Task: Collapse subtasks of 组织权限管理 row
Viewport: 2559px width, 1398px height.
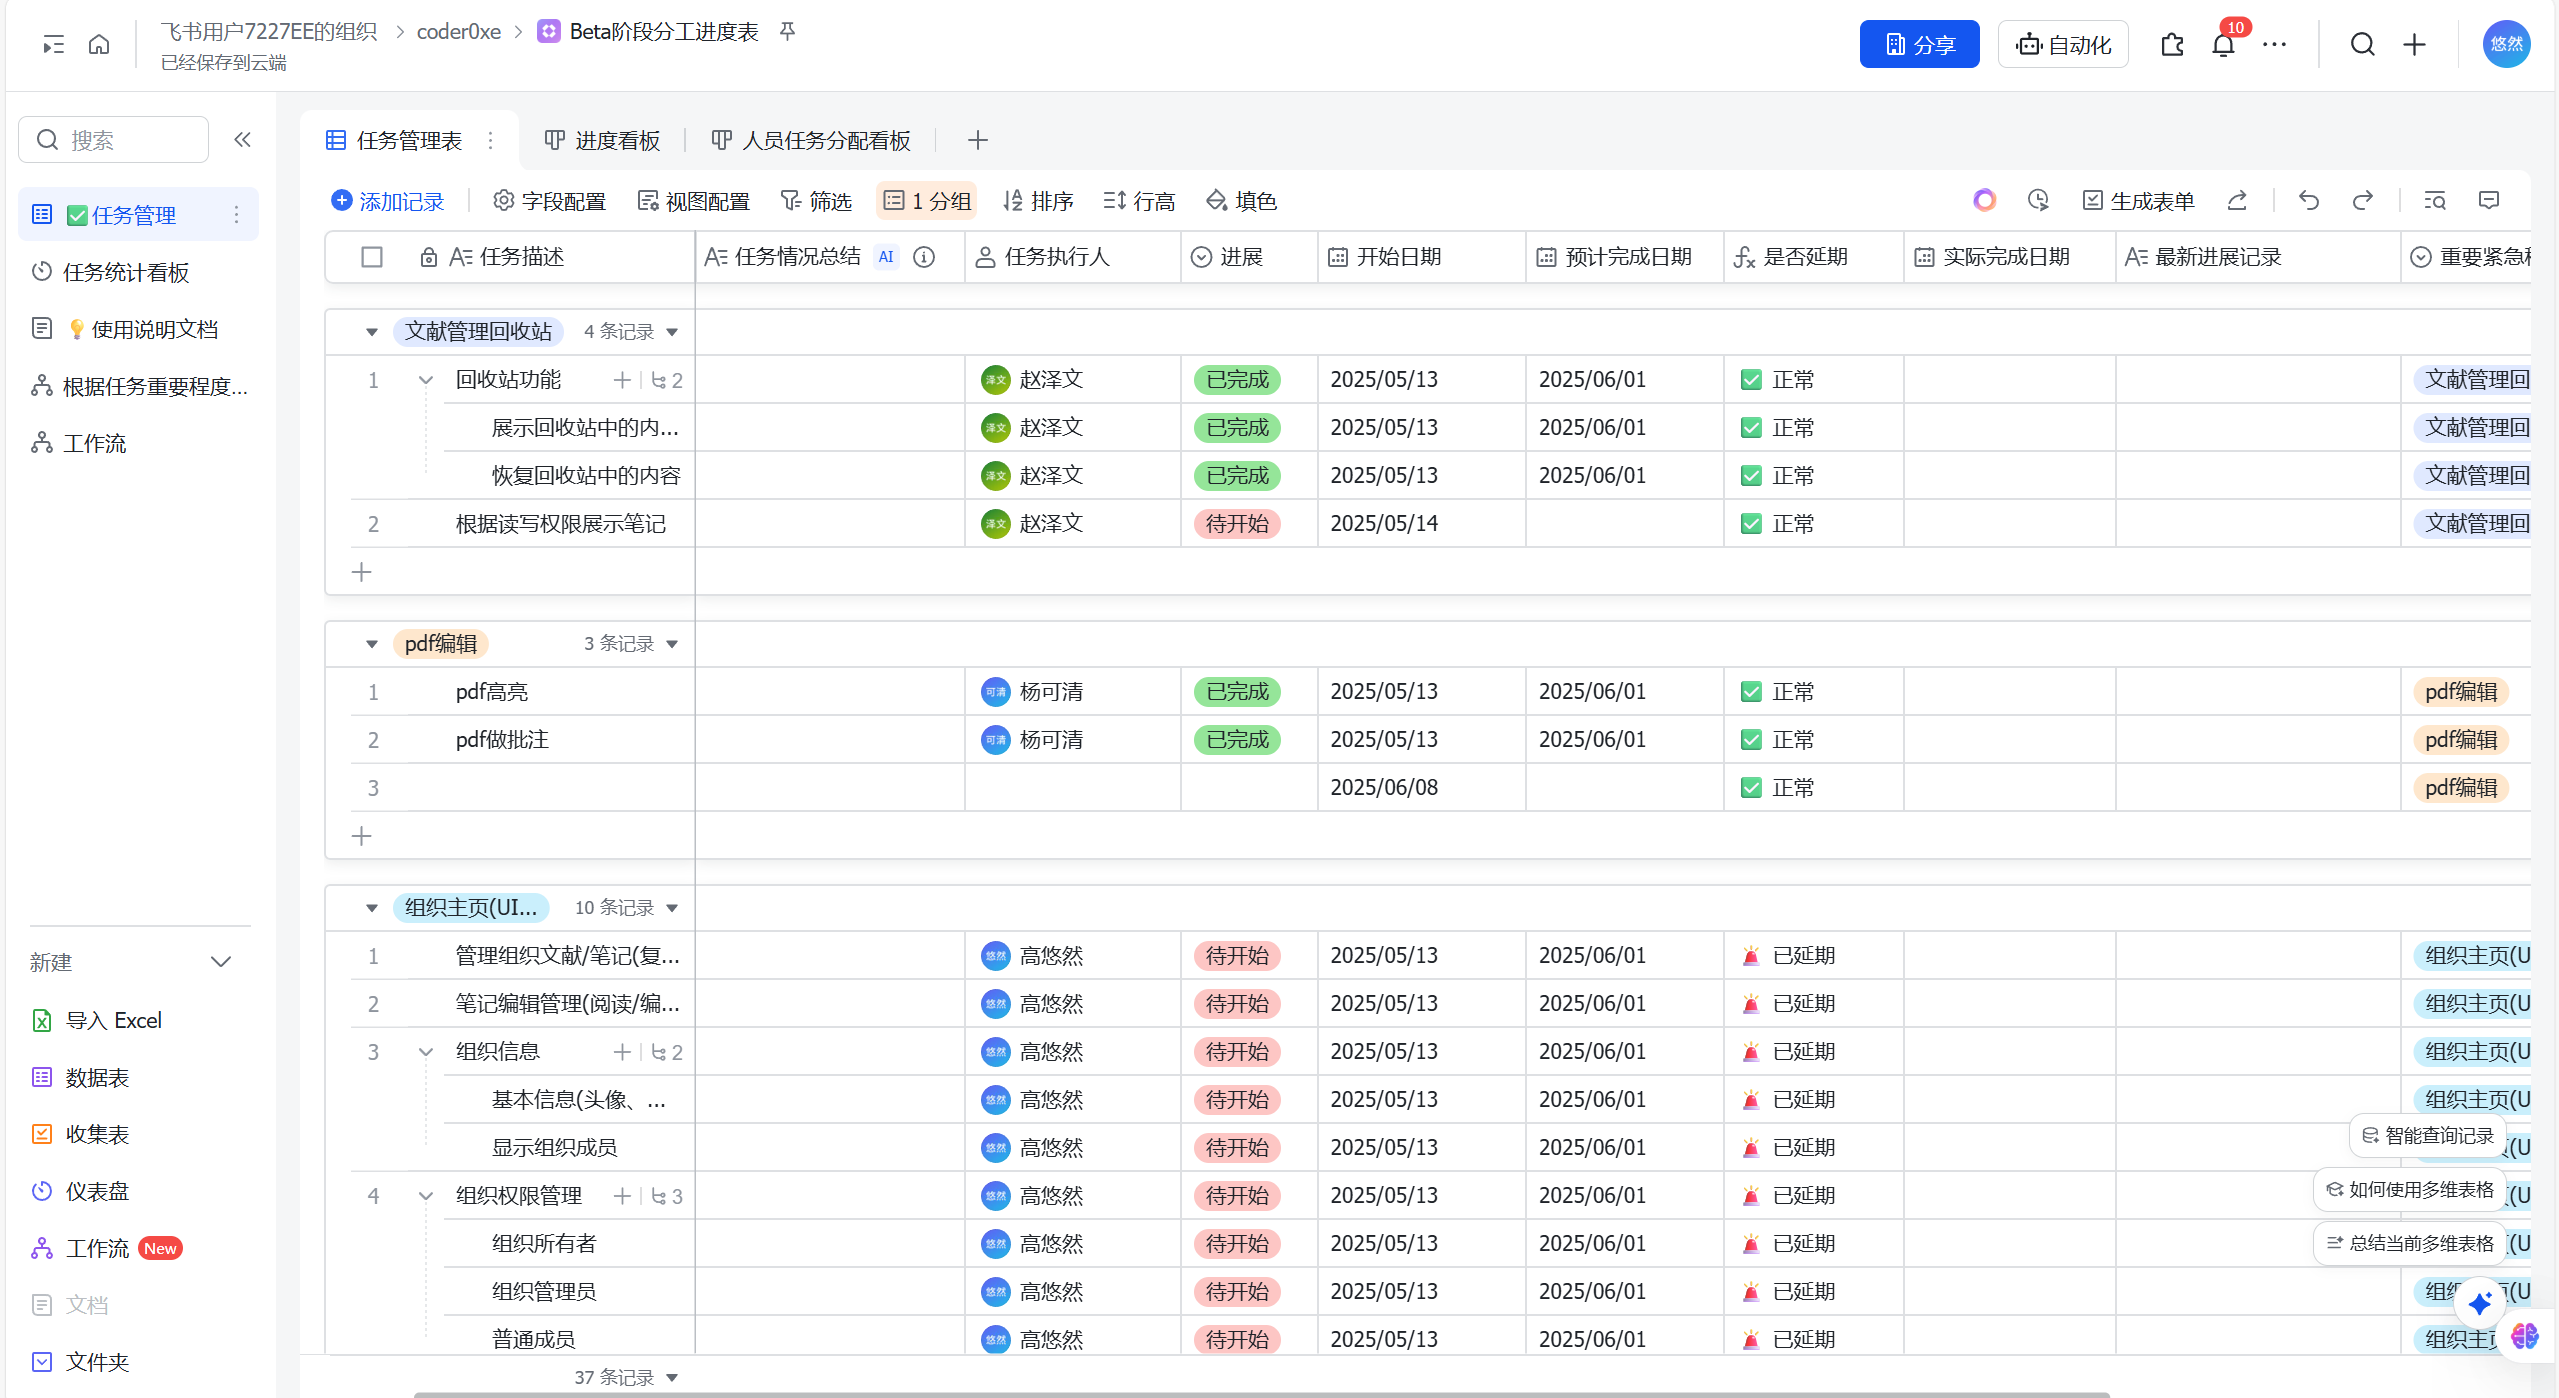Action: coord(426,1196)
